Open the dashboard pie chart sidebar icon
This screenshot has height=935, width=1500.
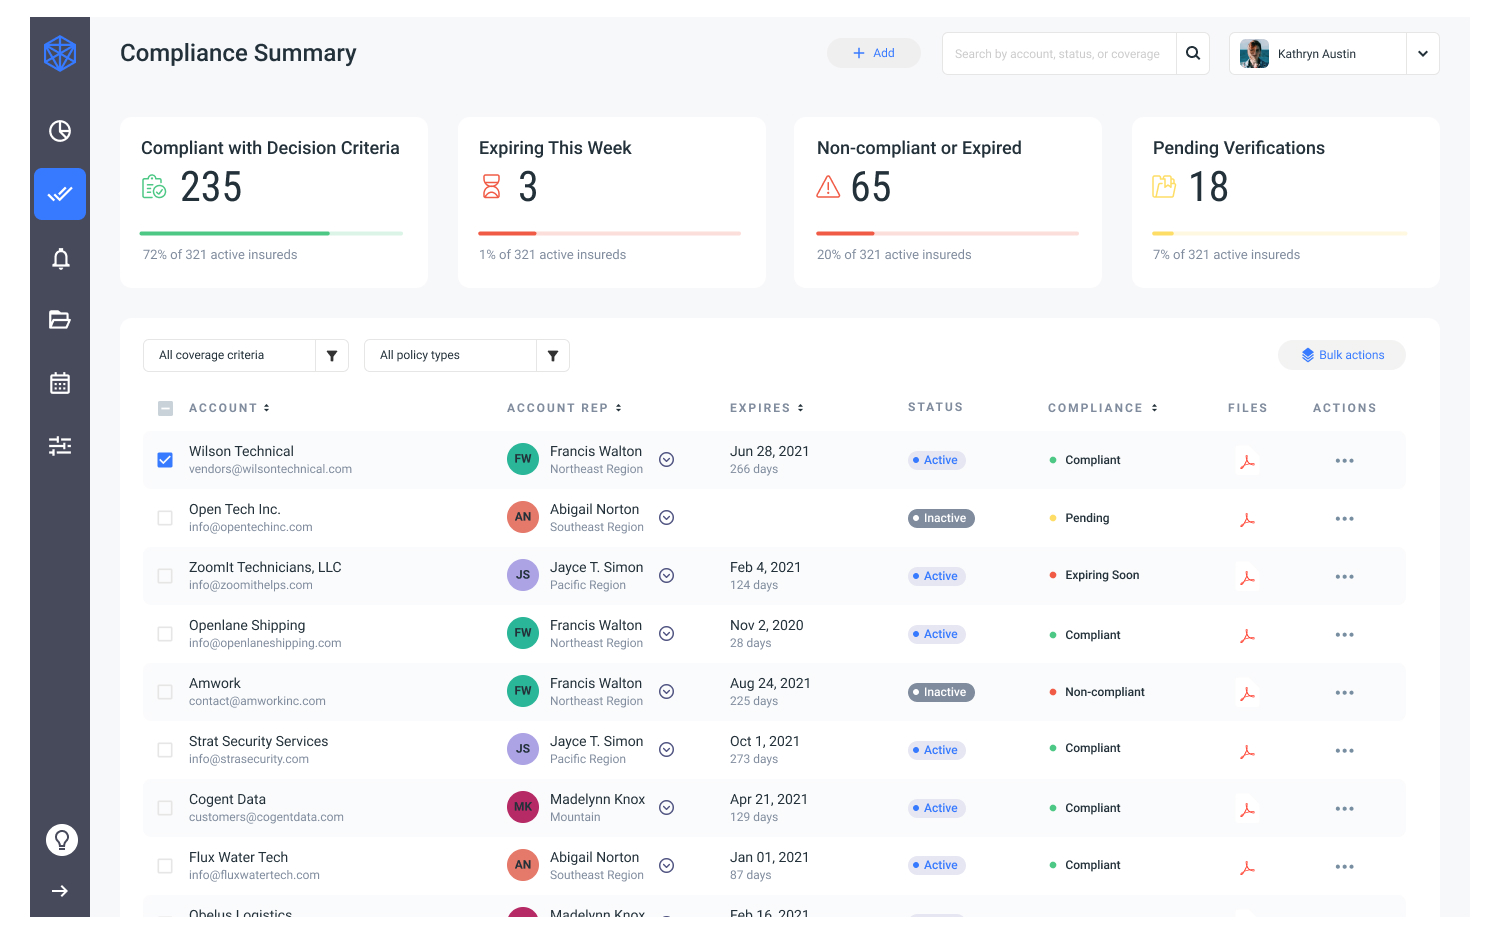point(60,131)
